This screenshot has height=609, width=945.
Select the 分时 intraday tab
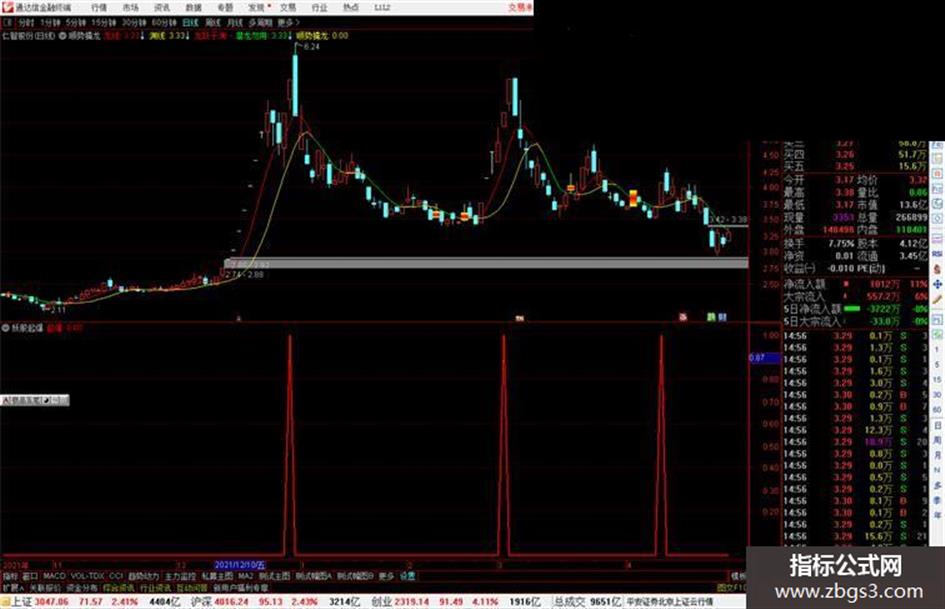click(26, 23)
